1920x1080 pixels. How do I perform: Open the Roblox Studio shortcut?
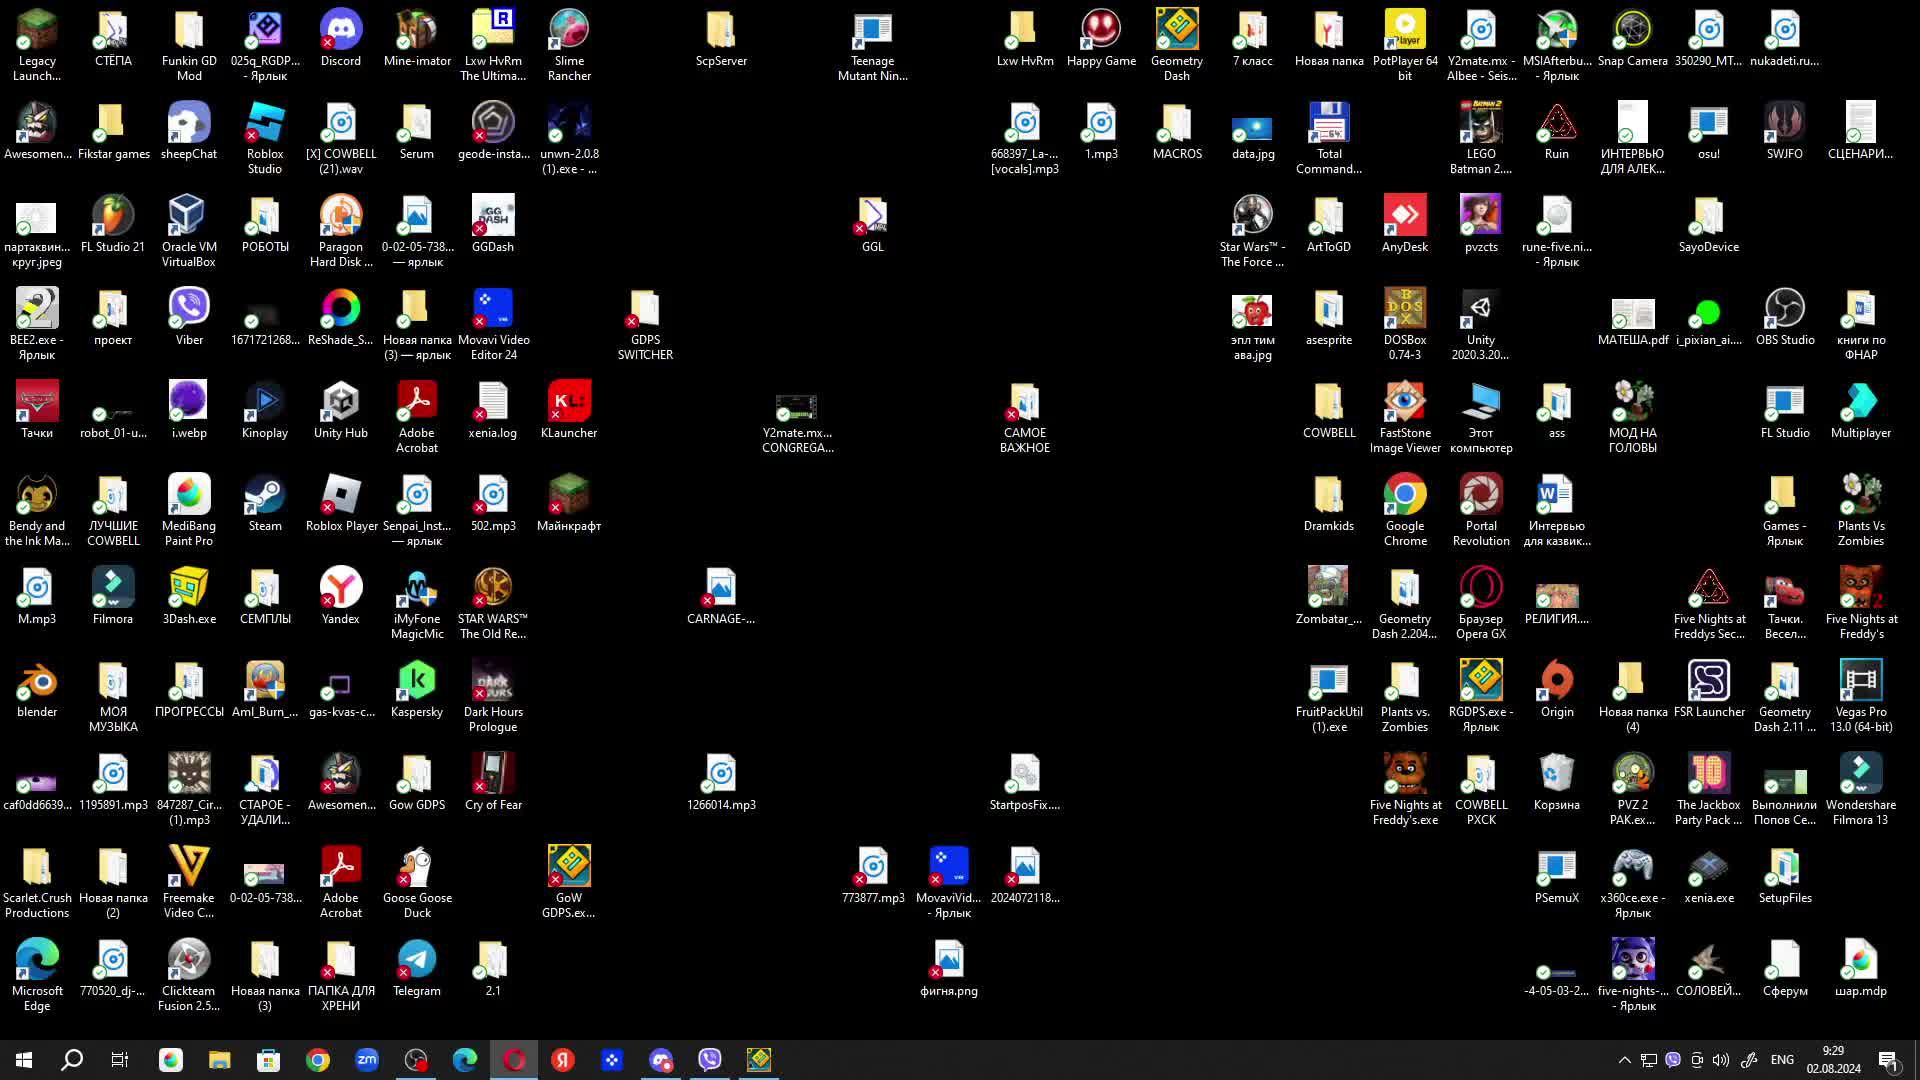(265, 138)
